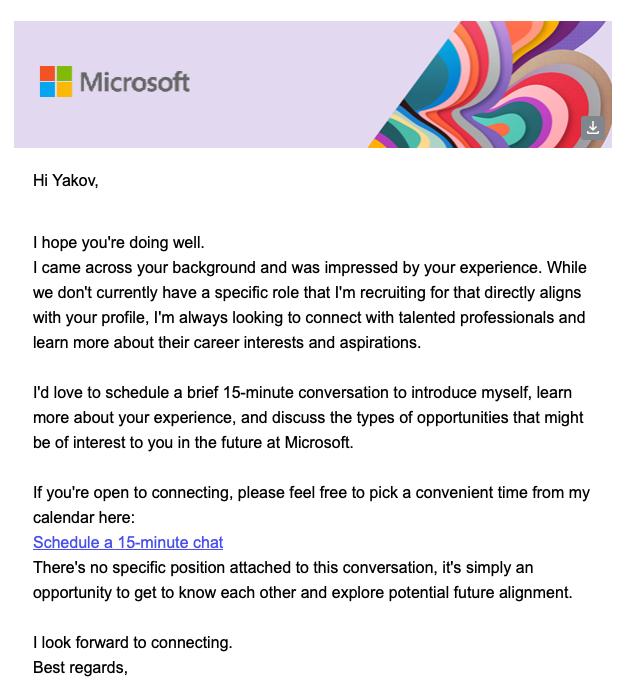Image resolution: width=627 pixels, height=689 pixels.
Task: Click the Best regards closing line
Action: coord(80,667)
